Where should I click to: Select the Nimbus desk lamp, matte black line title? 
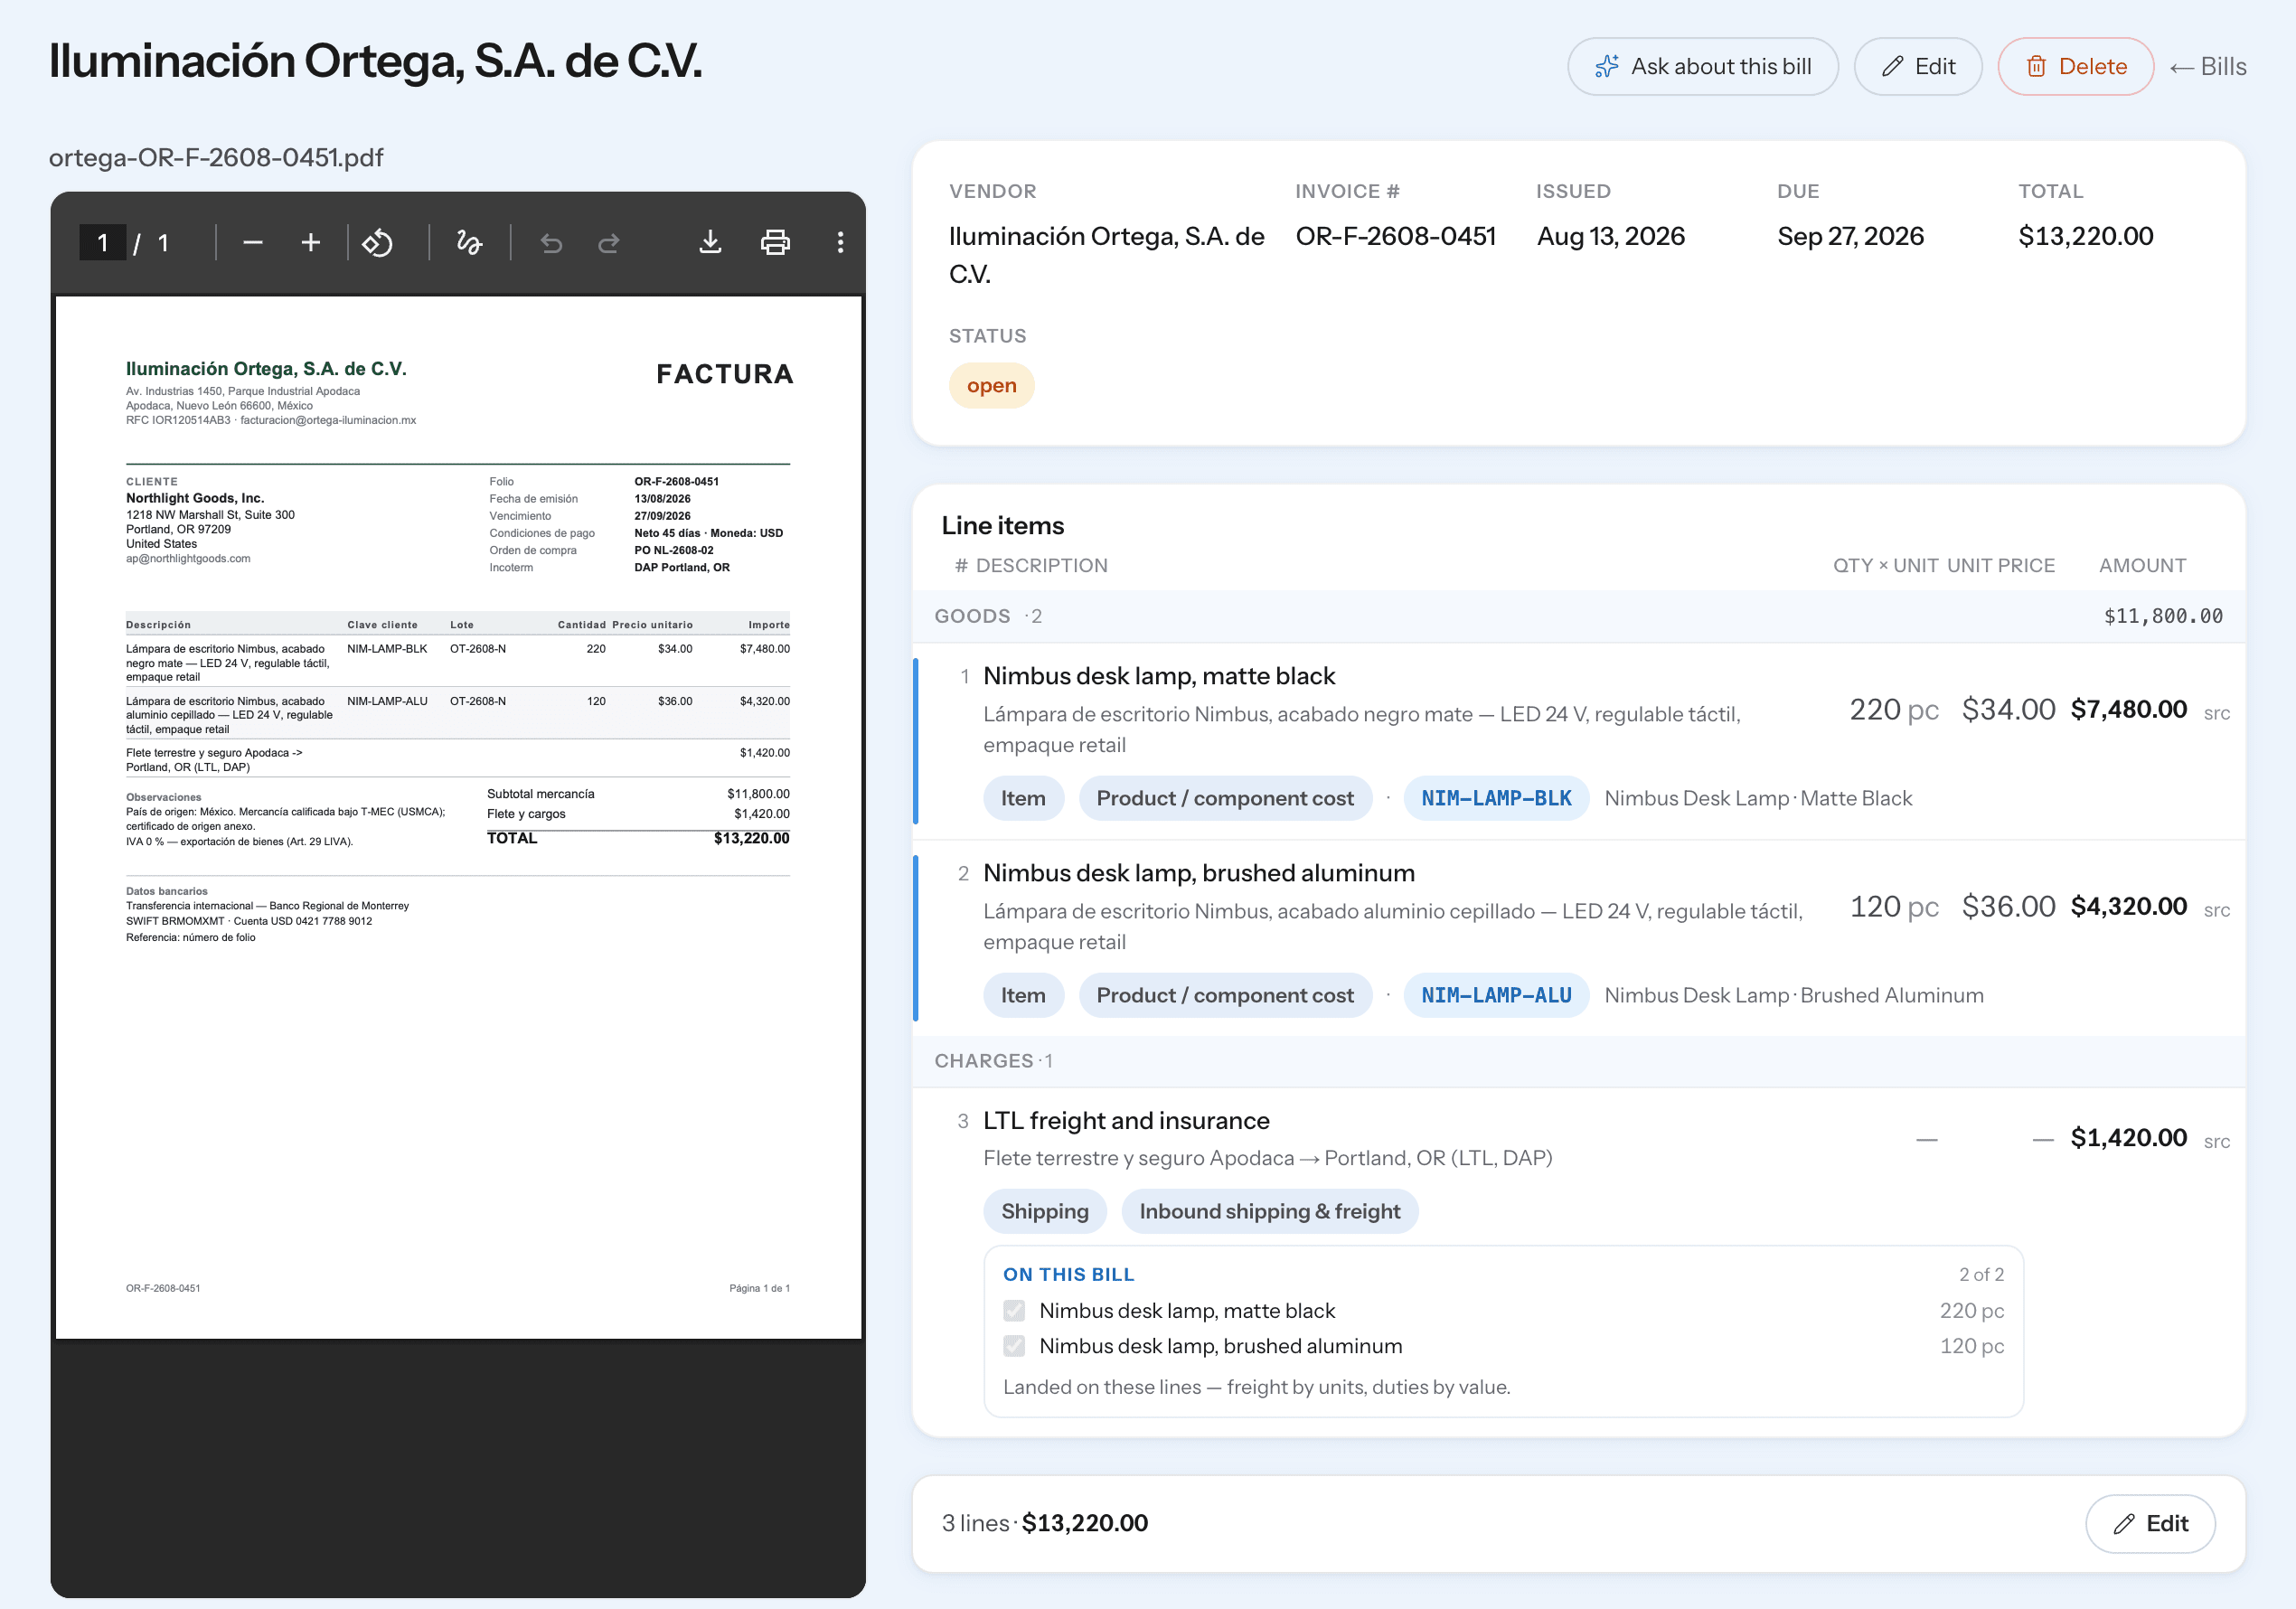point(1159,676)
